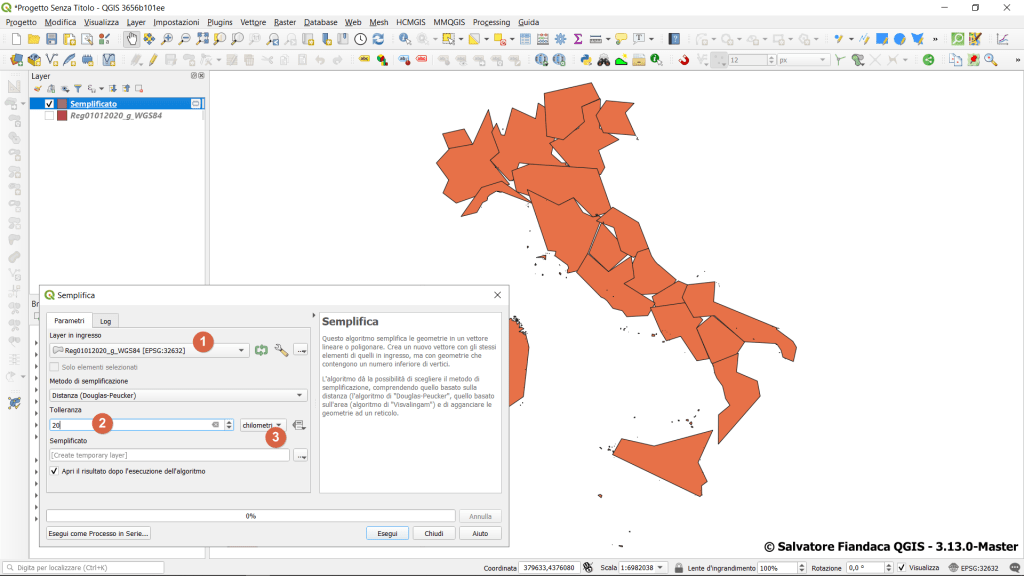This screenshot has height=576, width=1024.
Task: Click the Save Project floppy disk icon
Action: click(x=52, y=39)
